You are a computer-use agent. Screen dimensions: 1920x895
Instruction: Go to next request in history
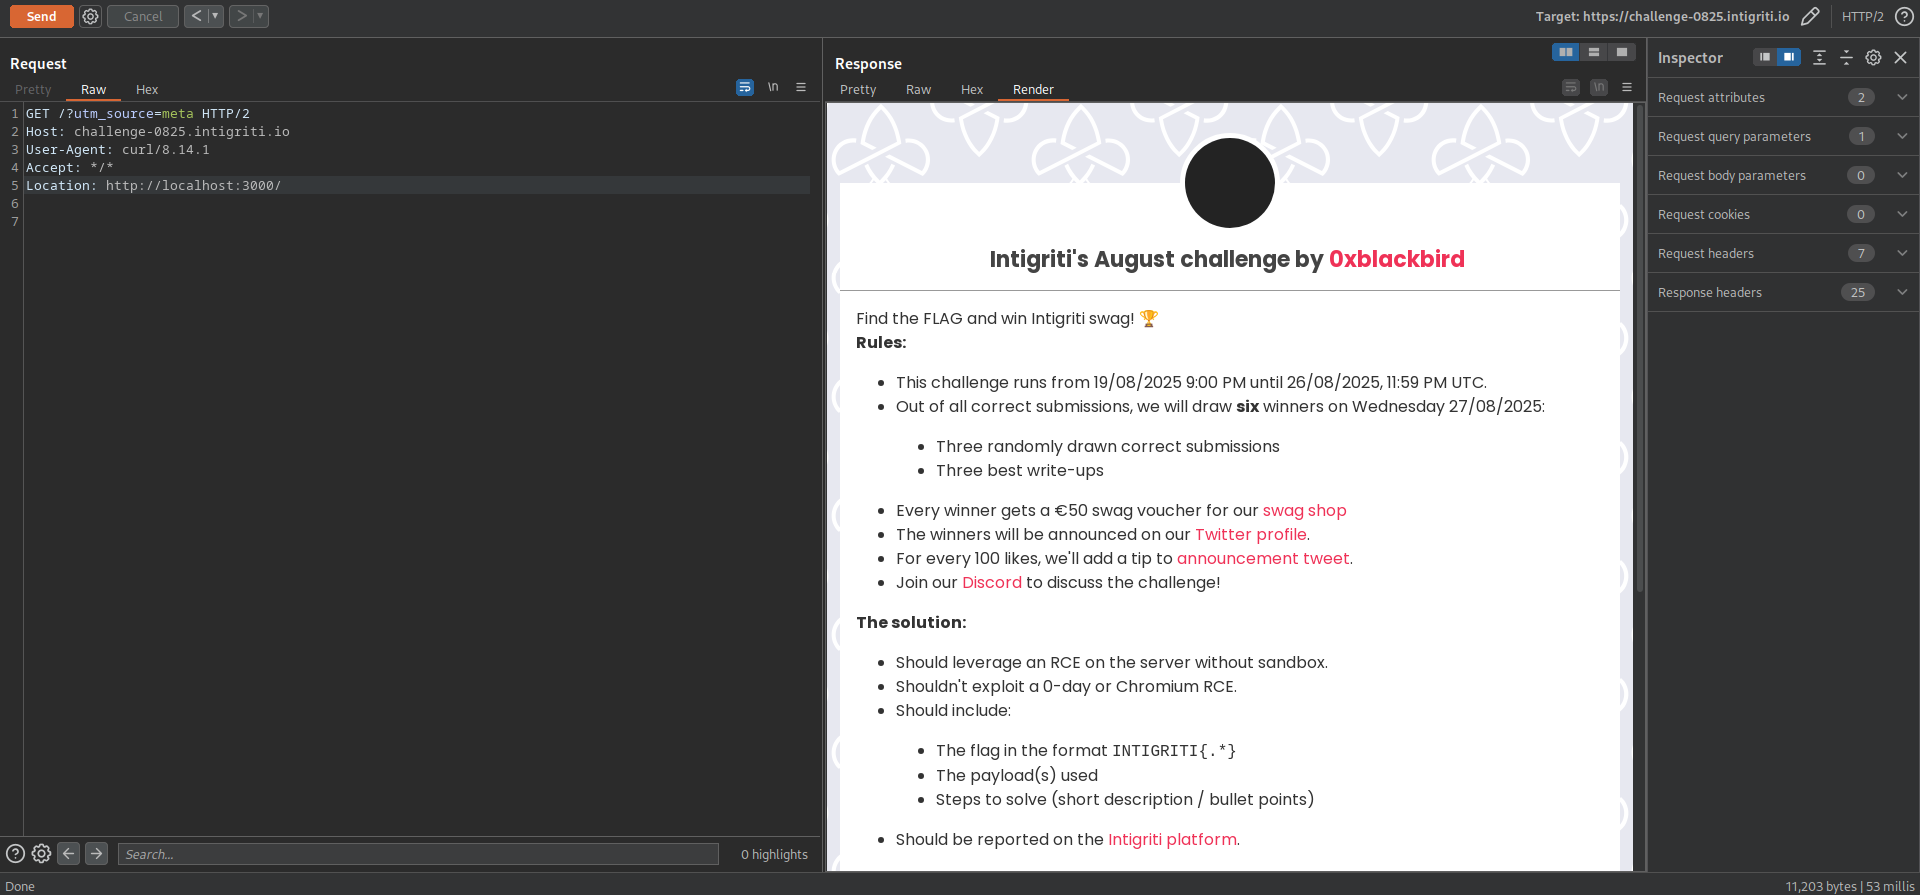click(x=241, y=16)
